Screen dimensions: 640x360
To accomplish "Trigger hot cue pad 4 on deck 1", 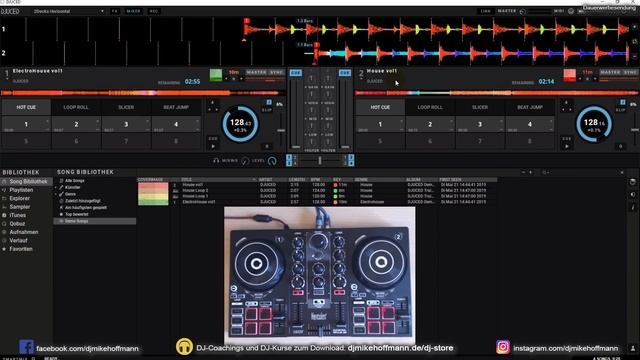I will [176, 124].
